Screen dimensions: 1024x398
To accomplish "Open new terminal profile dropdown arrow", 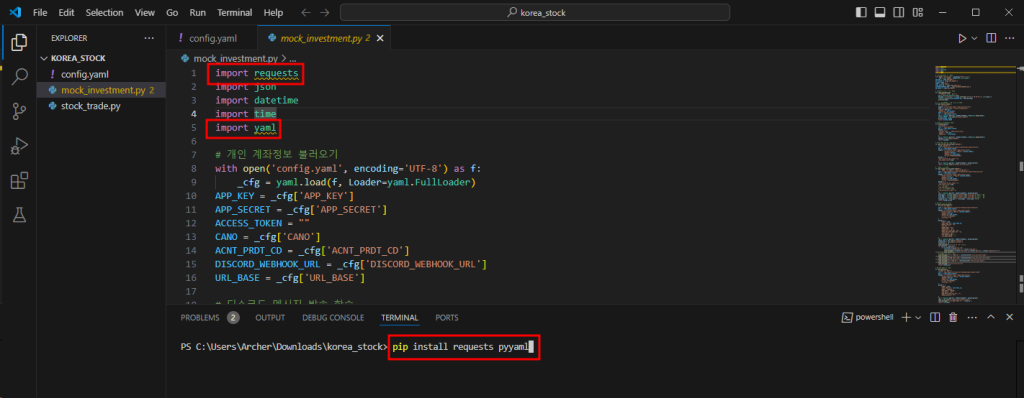I will (x=918, y=318).
